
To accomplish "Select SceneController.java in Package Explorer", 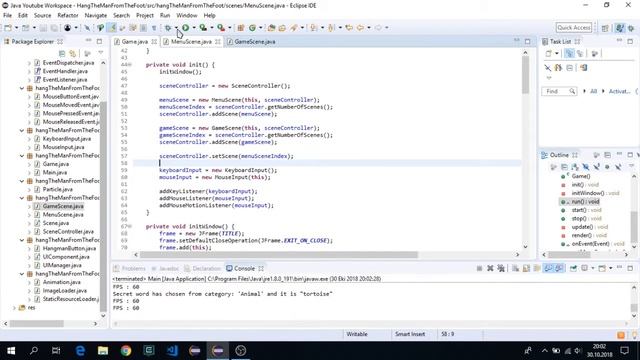I will (68, 231).
